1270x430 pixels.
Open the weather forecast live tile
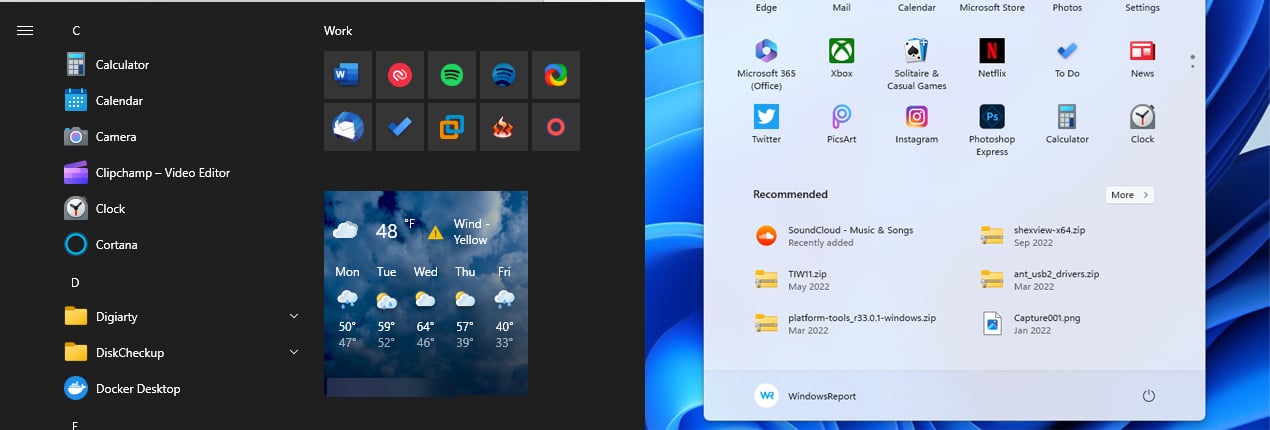click(426, 293)
